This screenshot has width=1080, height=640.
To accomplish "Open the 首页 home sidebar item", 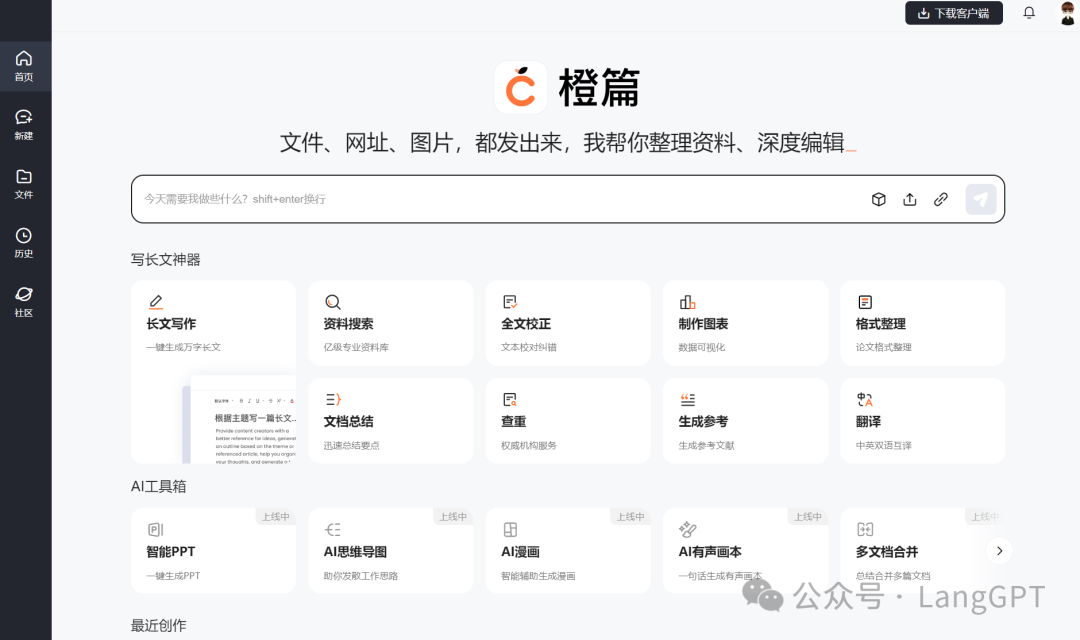I will coord(24,66).
